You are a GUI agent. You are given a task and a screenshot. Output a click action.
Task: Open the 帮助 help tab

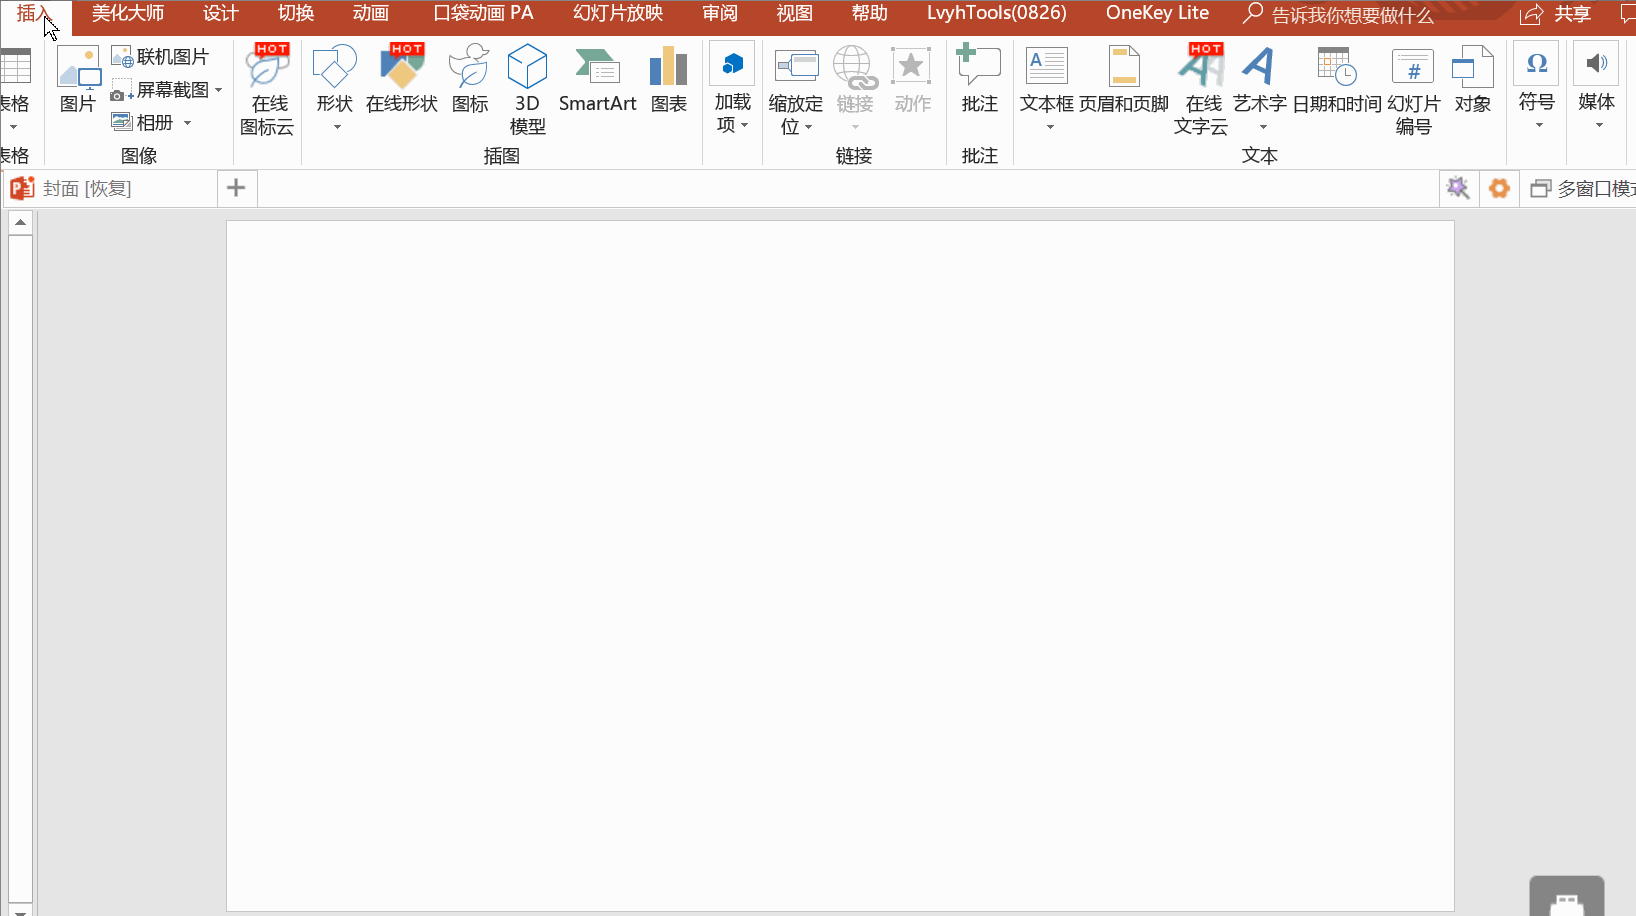pyautogui.click(x=870, y=14)
